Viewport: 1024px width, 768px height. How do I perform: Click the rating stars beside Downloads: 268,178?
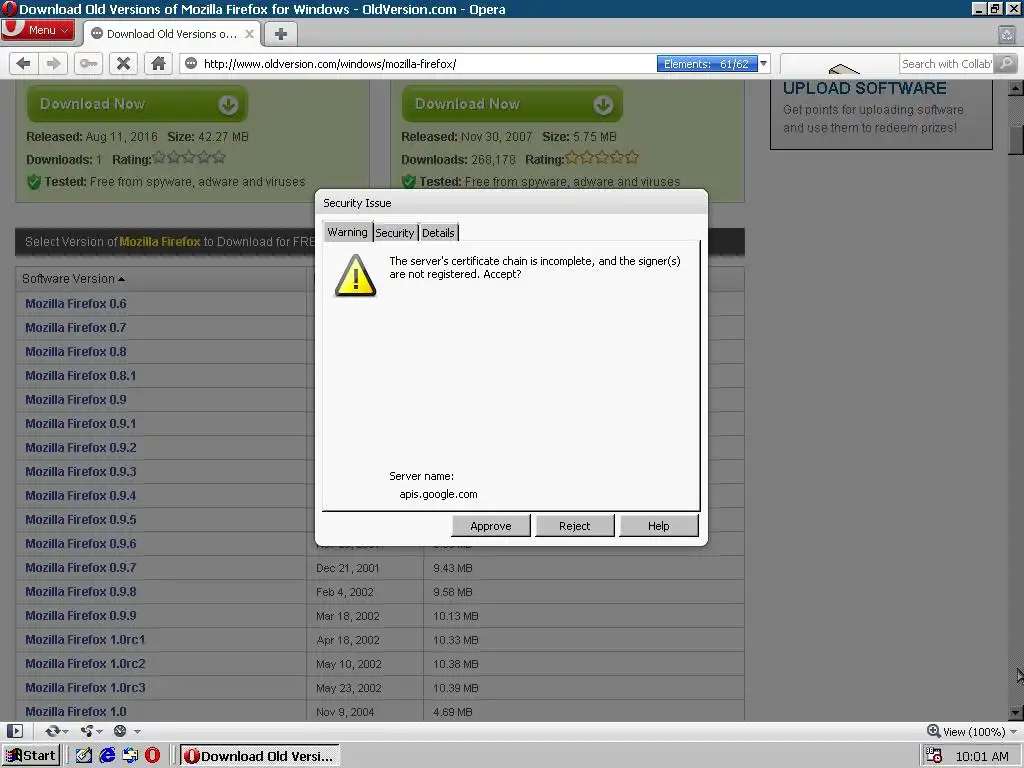(x=602, y=157)
